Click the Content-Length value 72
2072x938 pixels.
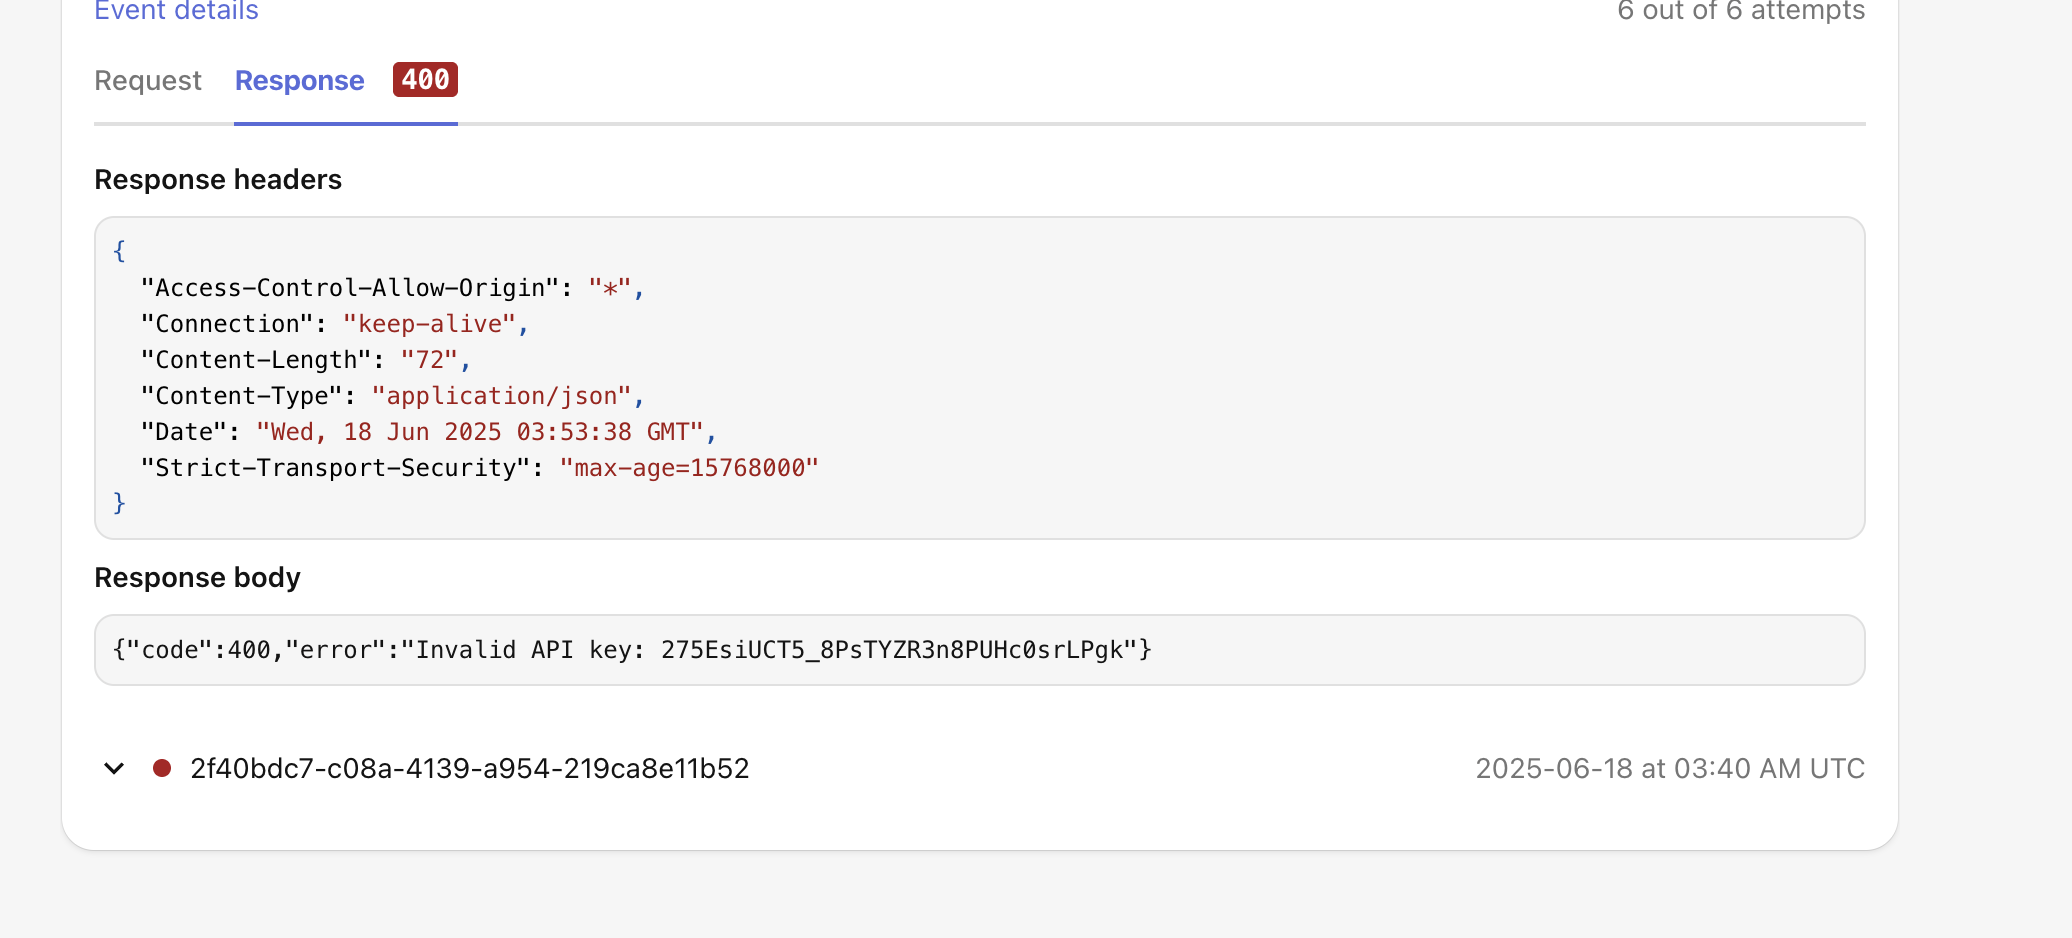(x=429, y=360)
